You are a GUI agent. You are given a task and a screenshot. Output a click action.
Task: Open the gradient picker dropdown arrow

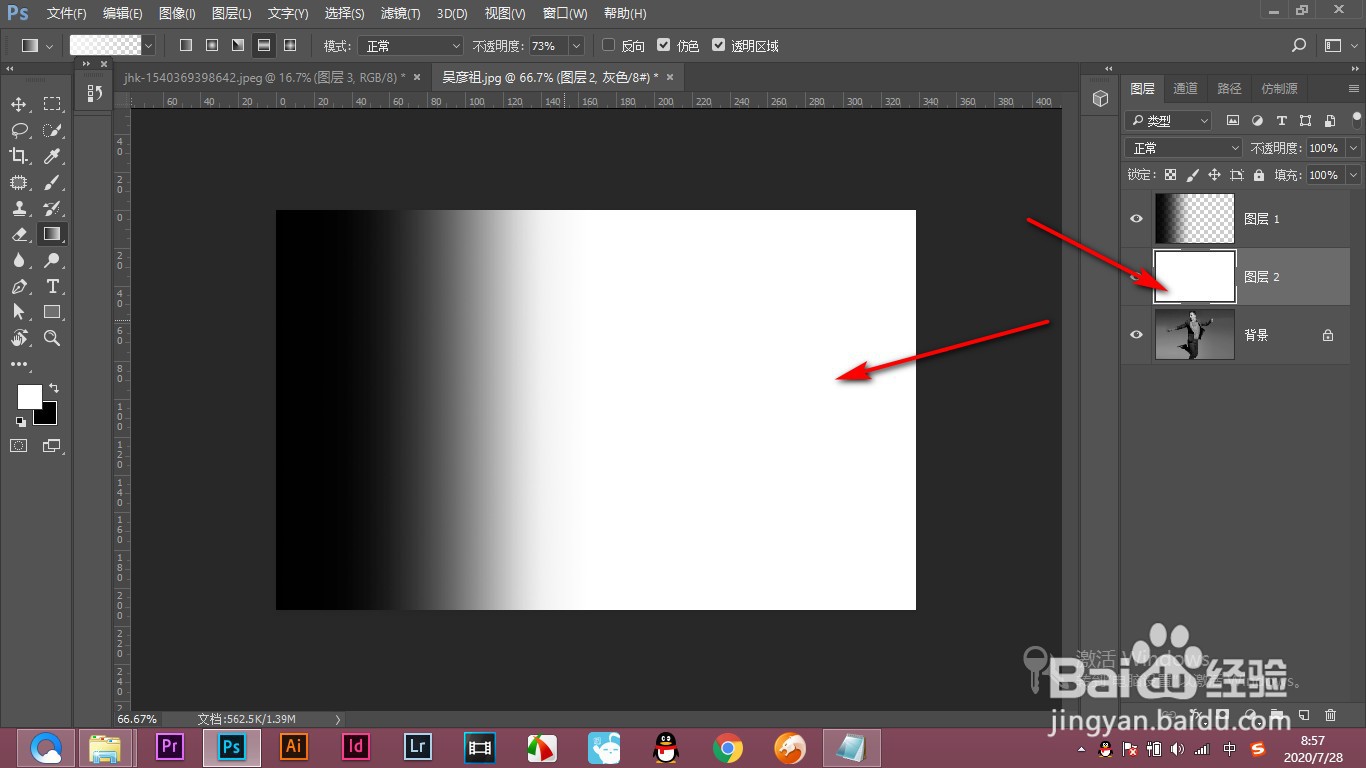click(149, 46)
